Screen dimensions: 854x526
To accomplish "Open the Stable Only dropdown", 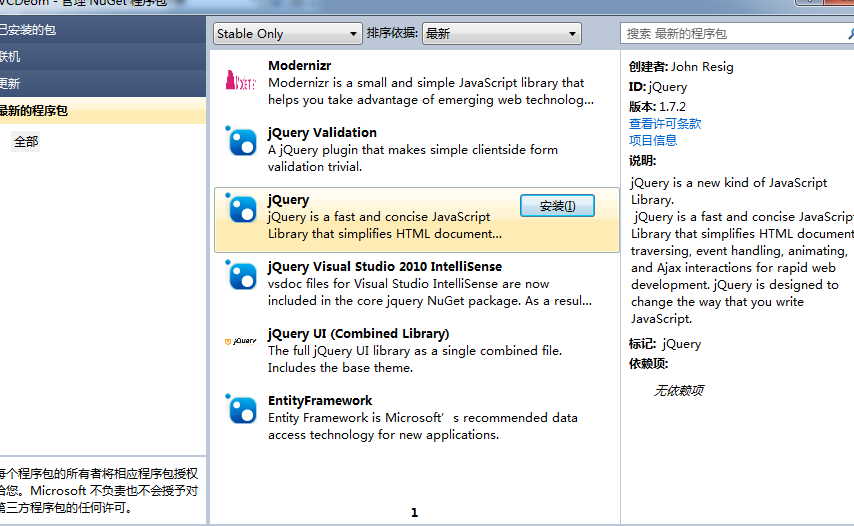I will pyautogui.click(x=288, y=34).
